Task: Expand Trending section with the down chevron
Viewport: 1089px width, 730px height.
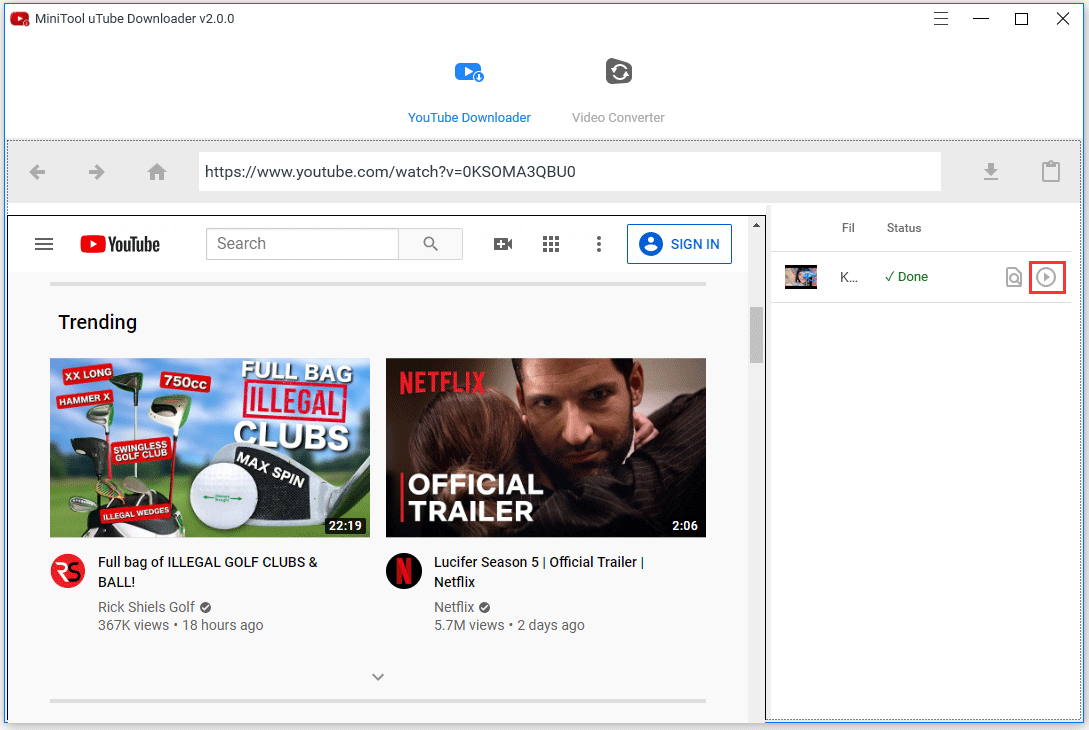Action: [x=378, y=677]
